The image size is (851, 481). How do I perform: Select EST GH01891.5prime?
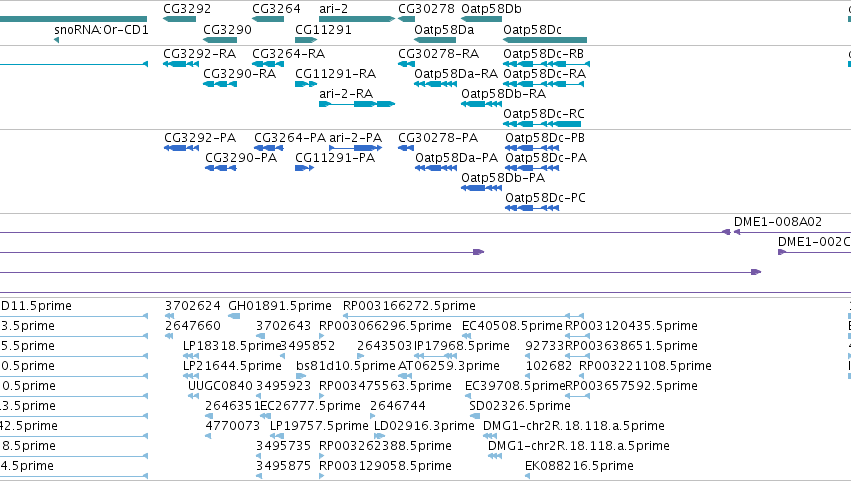click(234, 316)
